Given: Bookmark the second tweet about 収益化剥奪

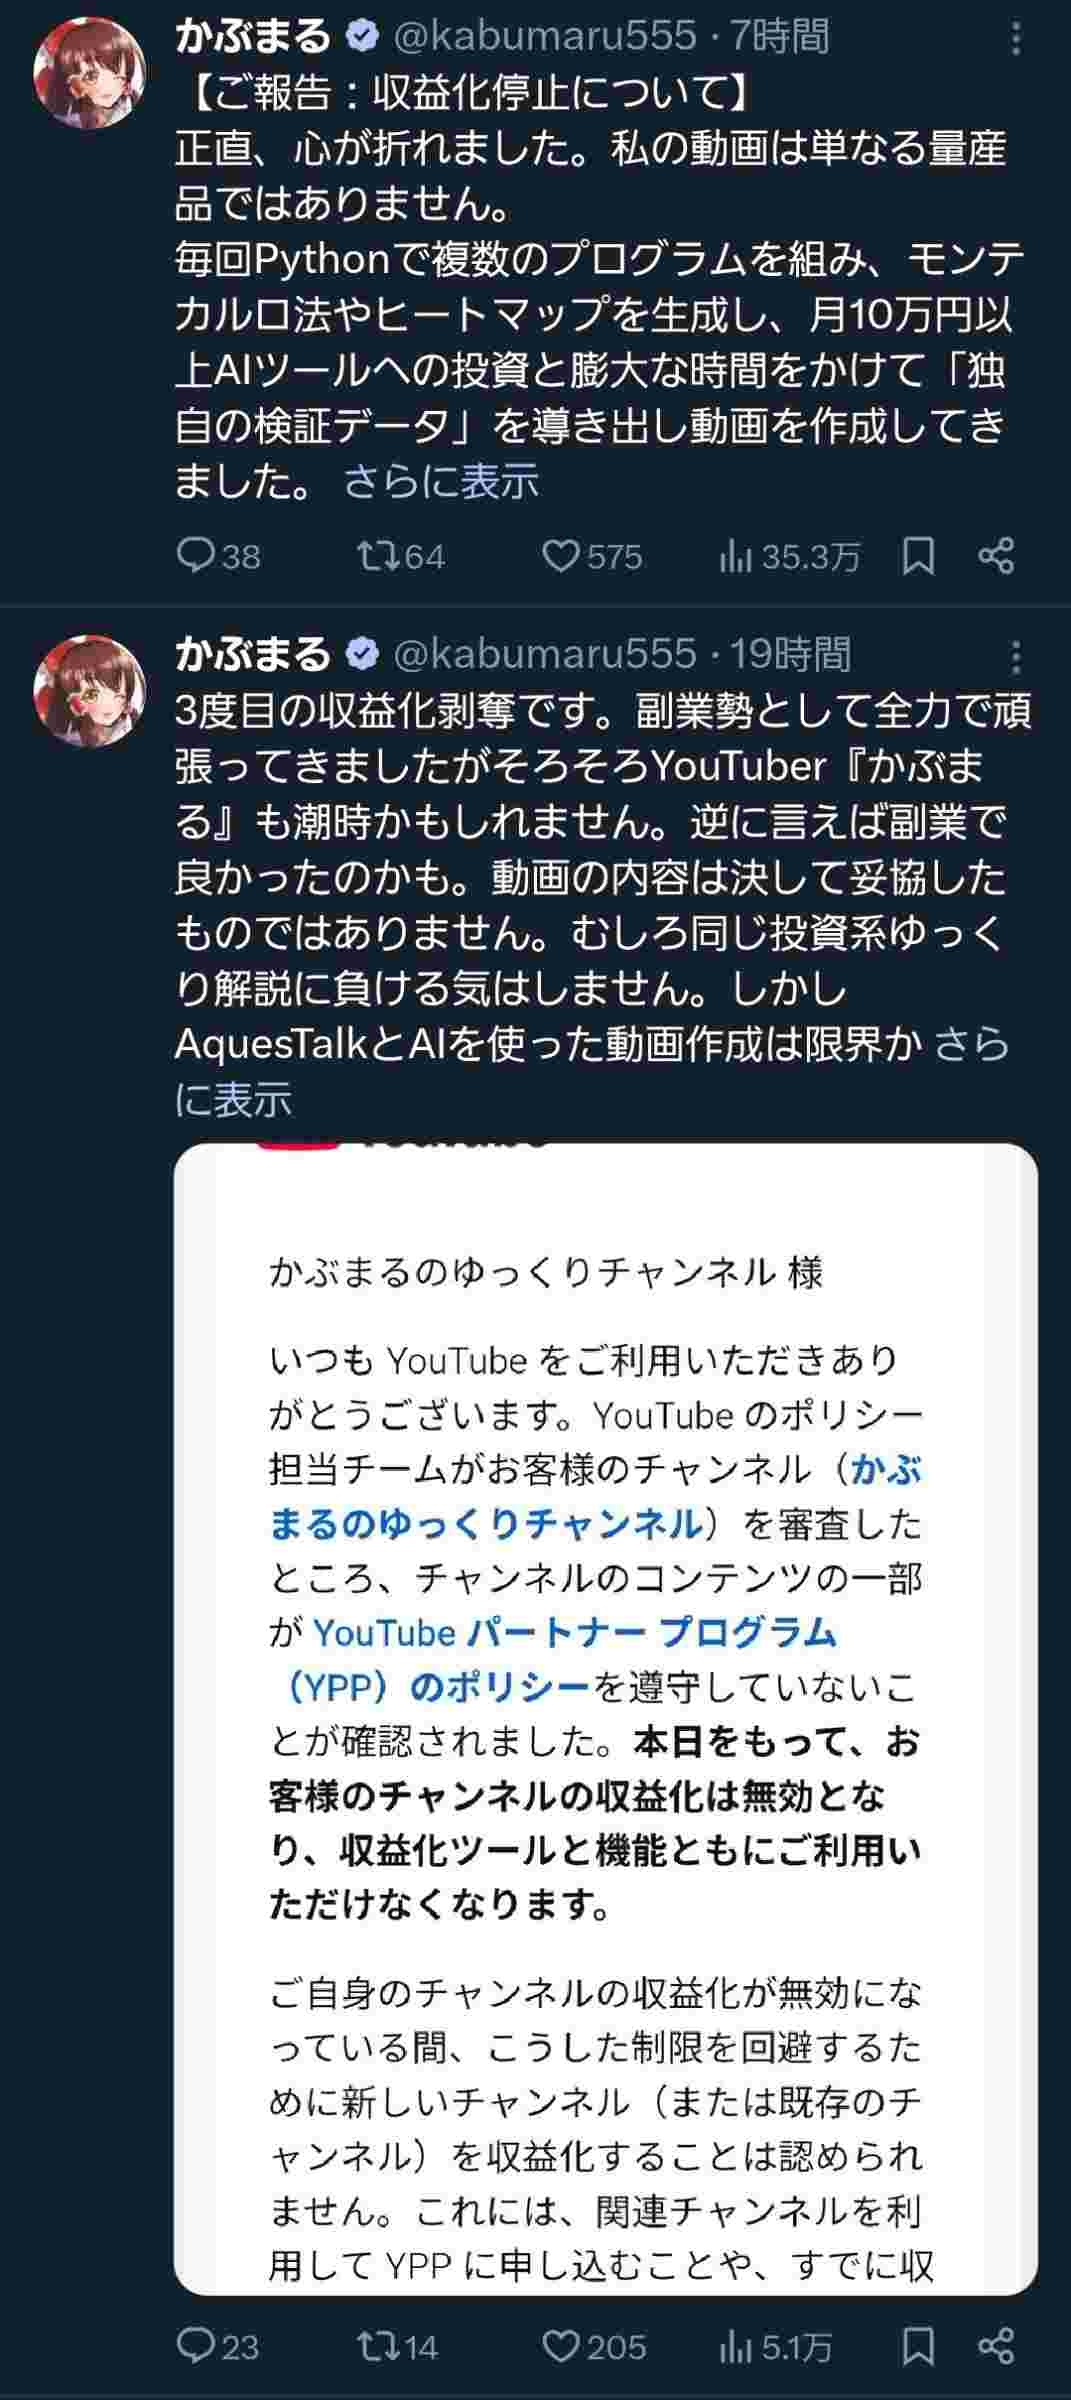Looking at the screenshot, I should [918, 2346].
